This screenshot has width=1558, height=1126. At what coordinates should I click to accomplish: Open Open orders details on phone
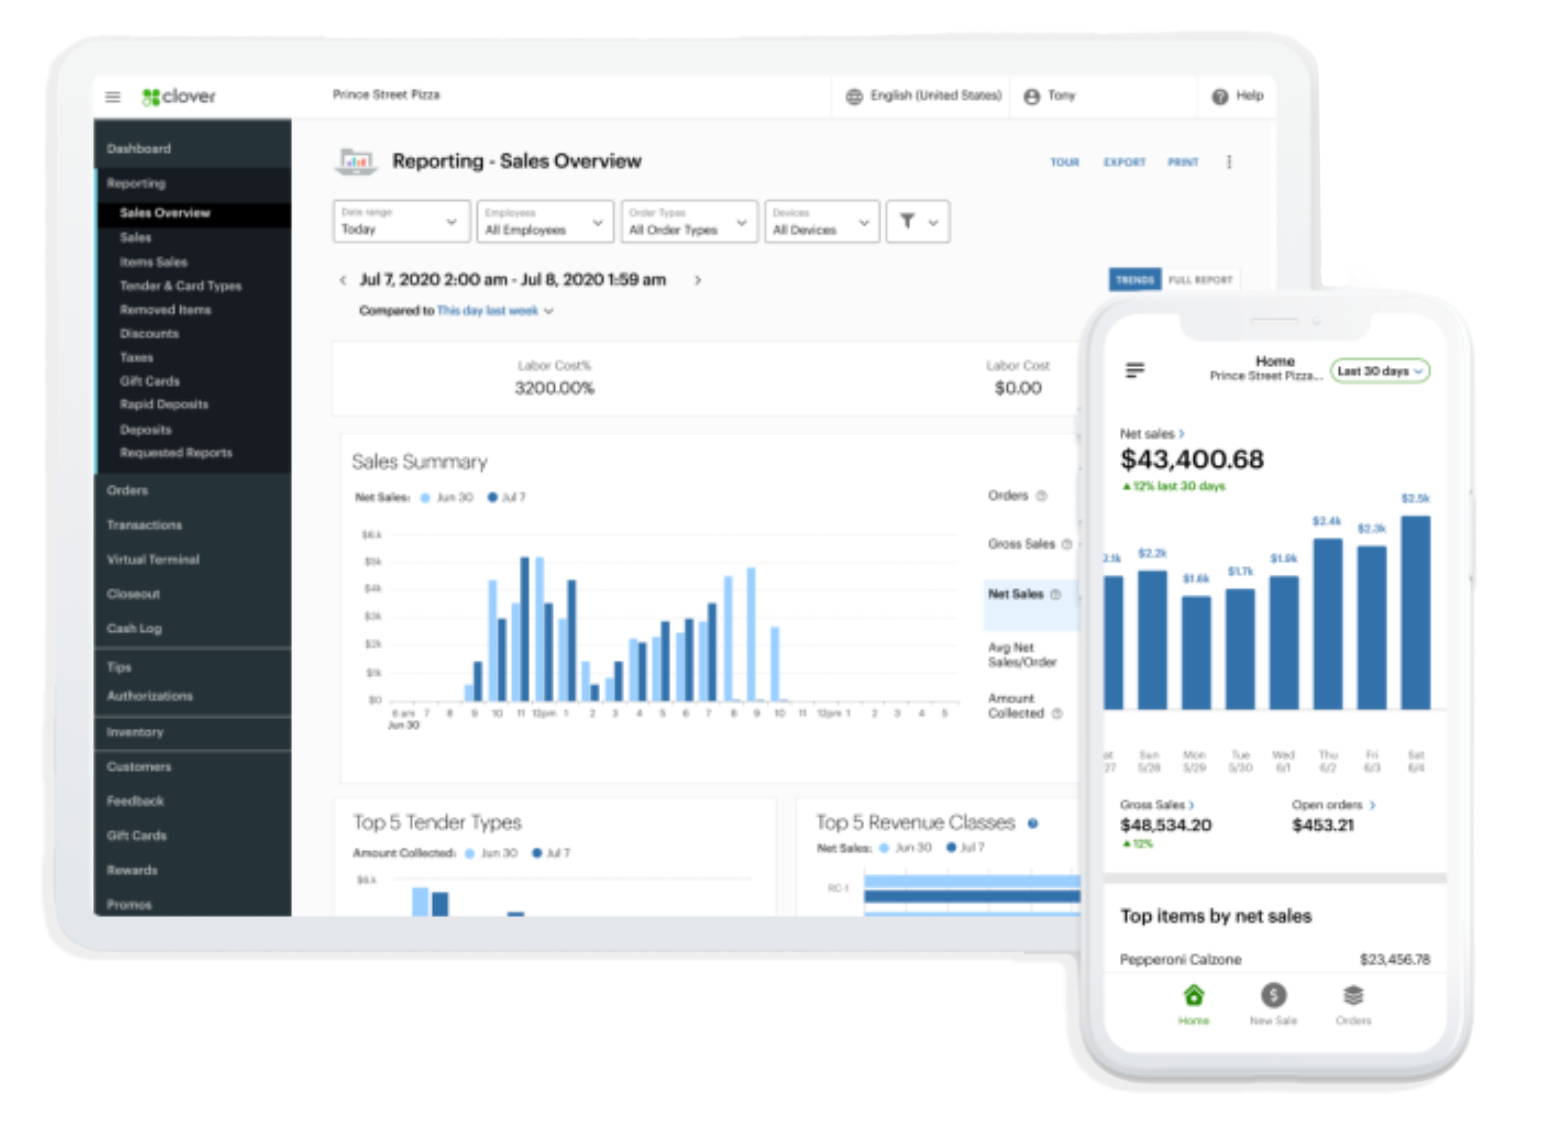[x=1333, y=806]
